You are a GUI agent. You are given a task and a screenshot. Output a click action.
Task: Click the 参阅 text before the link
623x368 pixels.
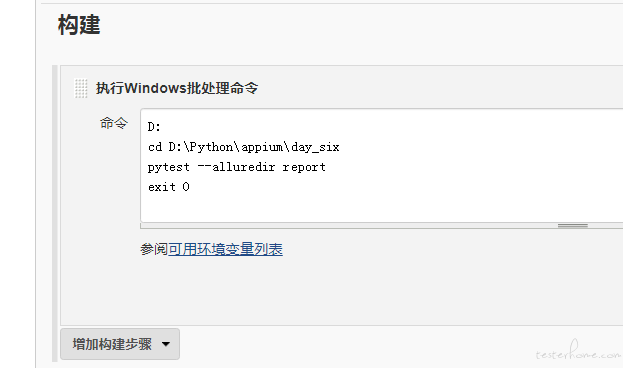(x=154, y=249)
